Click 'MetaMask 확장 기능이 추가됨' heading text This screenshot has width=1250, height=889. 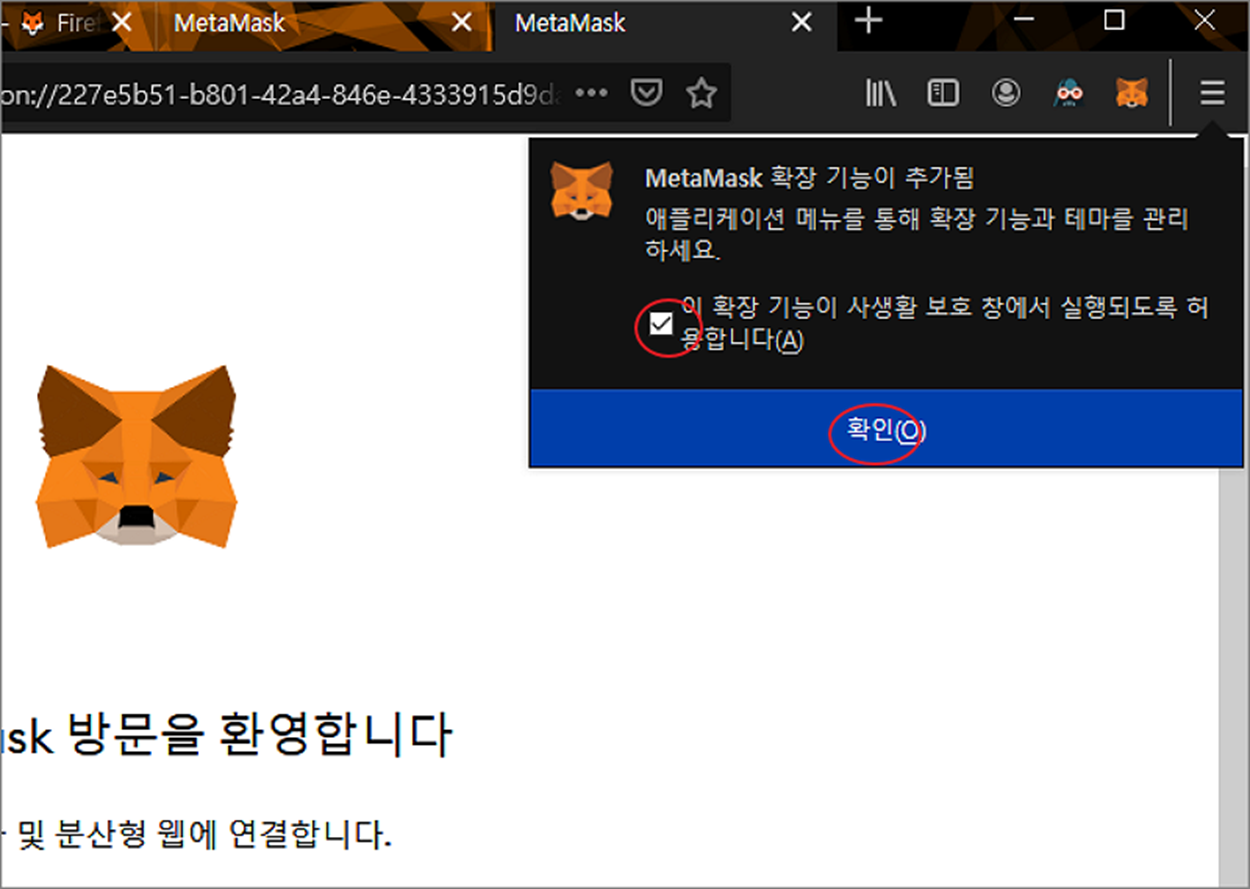809,178
